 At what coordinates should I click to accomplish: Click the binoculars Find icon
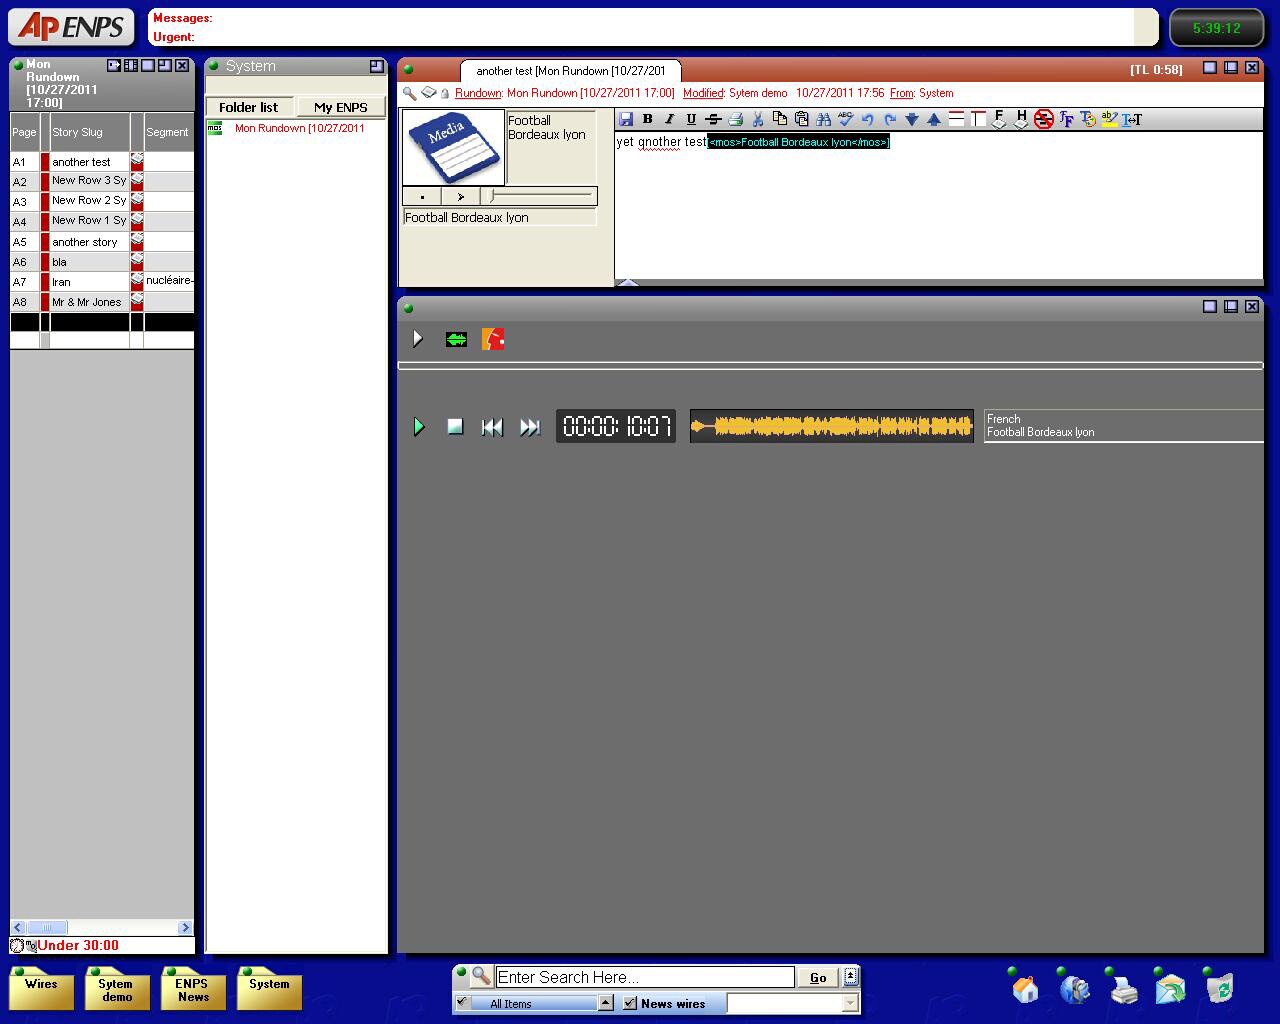(824, 119)
